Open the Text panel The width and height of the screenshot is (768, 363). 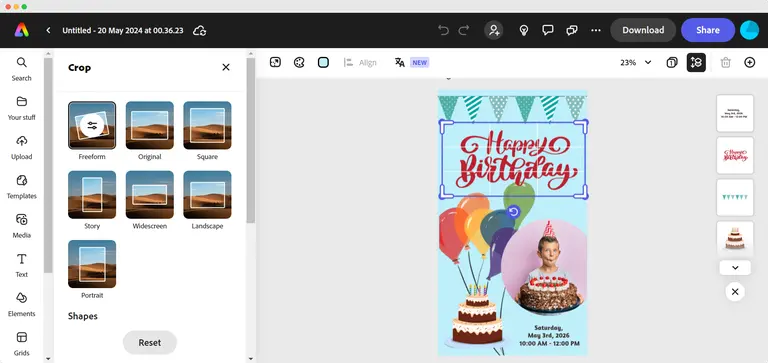pos(22,265)
